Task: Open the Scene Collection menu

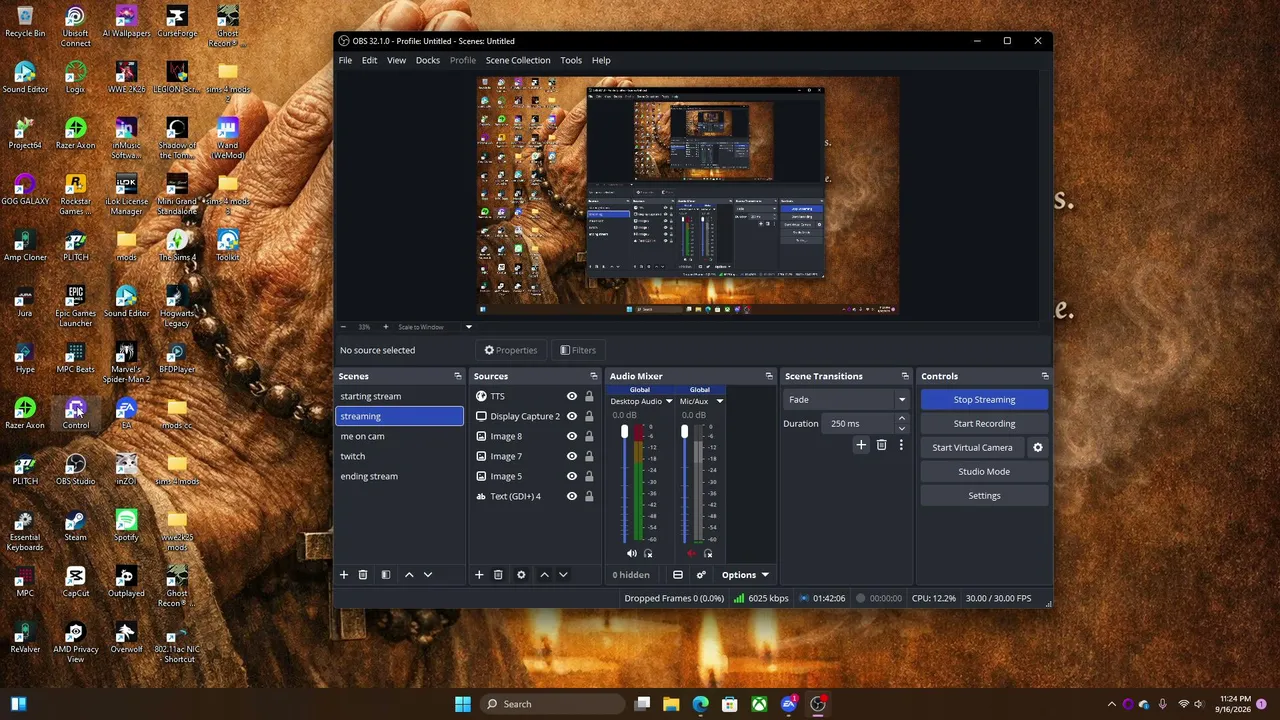Action: point(518,60)
